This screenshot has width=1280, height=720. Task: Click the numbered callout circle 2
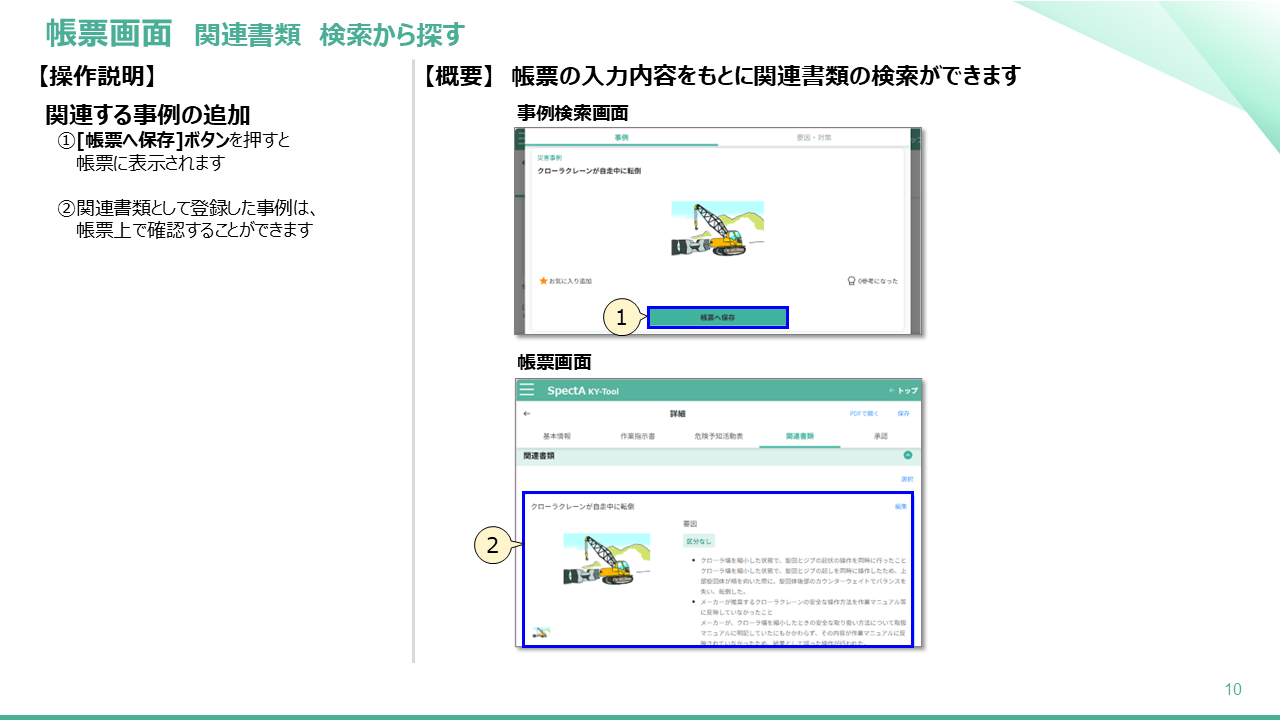491,545
